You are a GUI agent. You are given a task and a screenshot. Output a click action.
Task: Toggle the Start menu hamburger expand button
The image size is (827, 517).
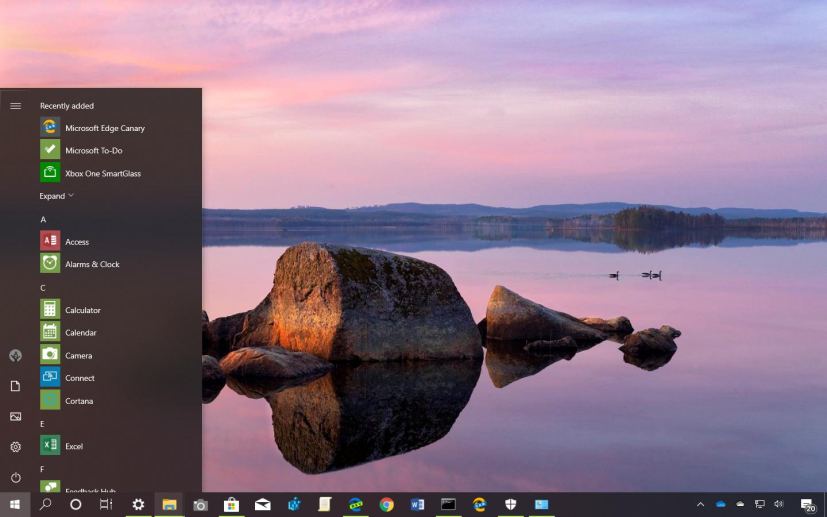pyautogui.click(x=16, y=106)
